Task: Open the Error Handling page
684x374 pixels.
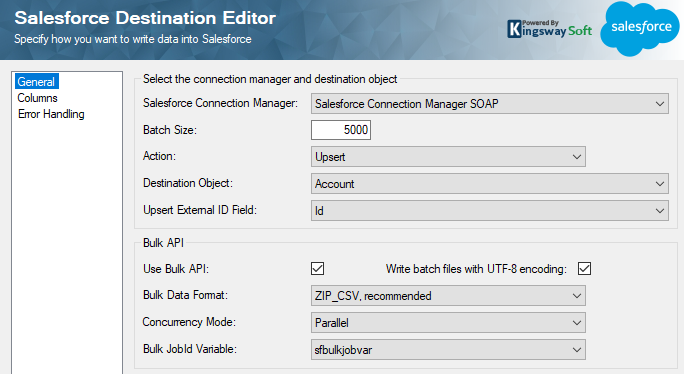Action: point(51,114)
